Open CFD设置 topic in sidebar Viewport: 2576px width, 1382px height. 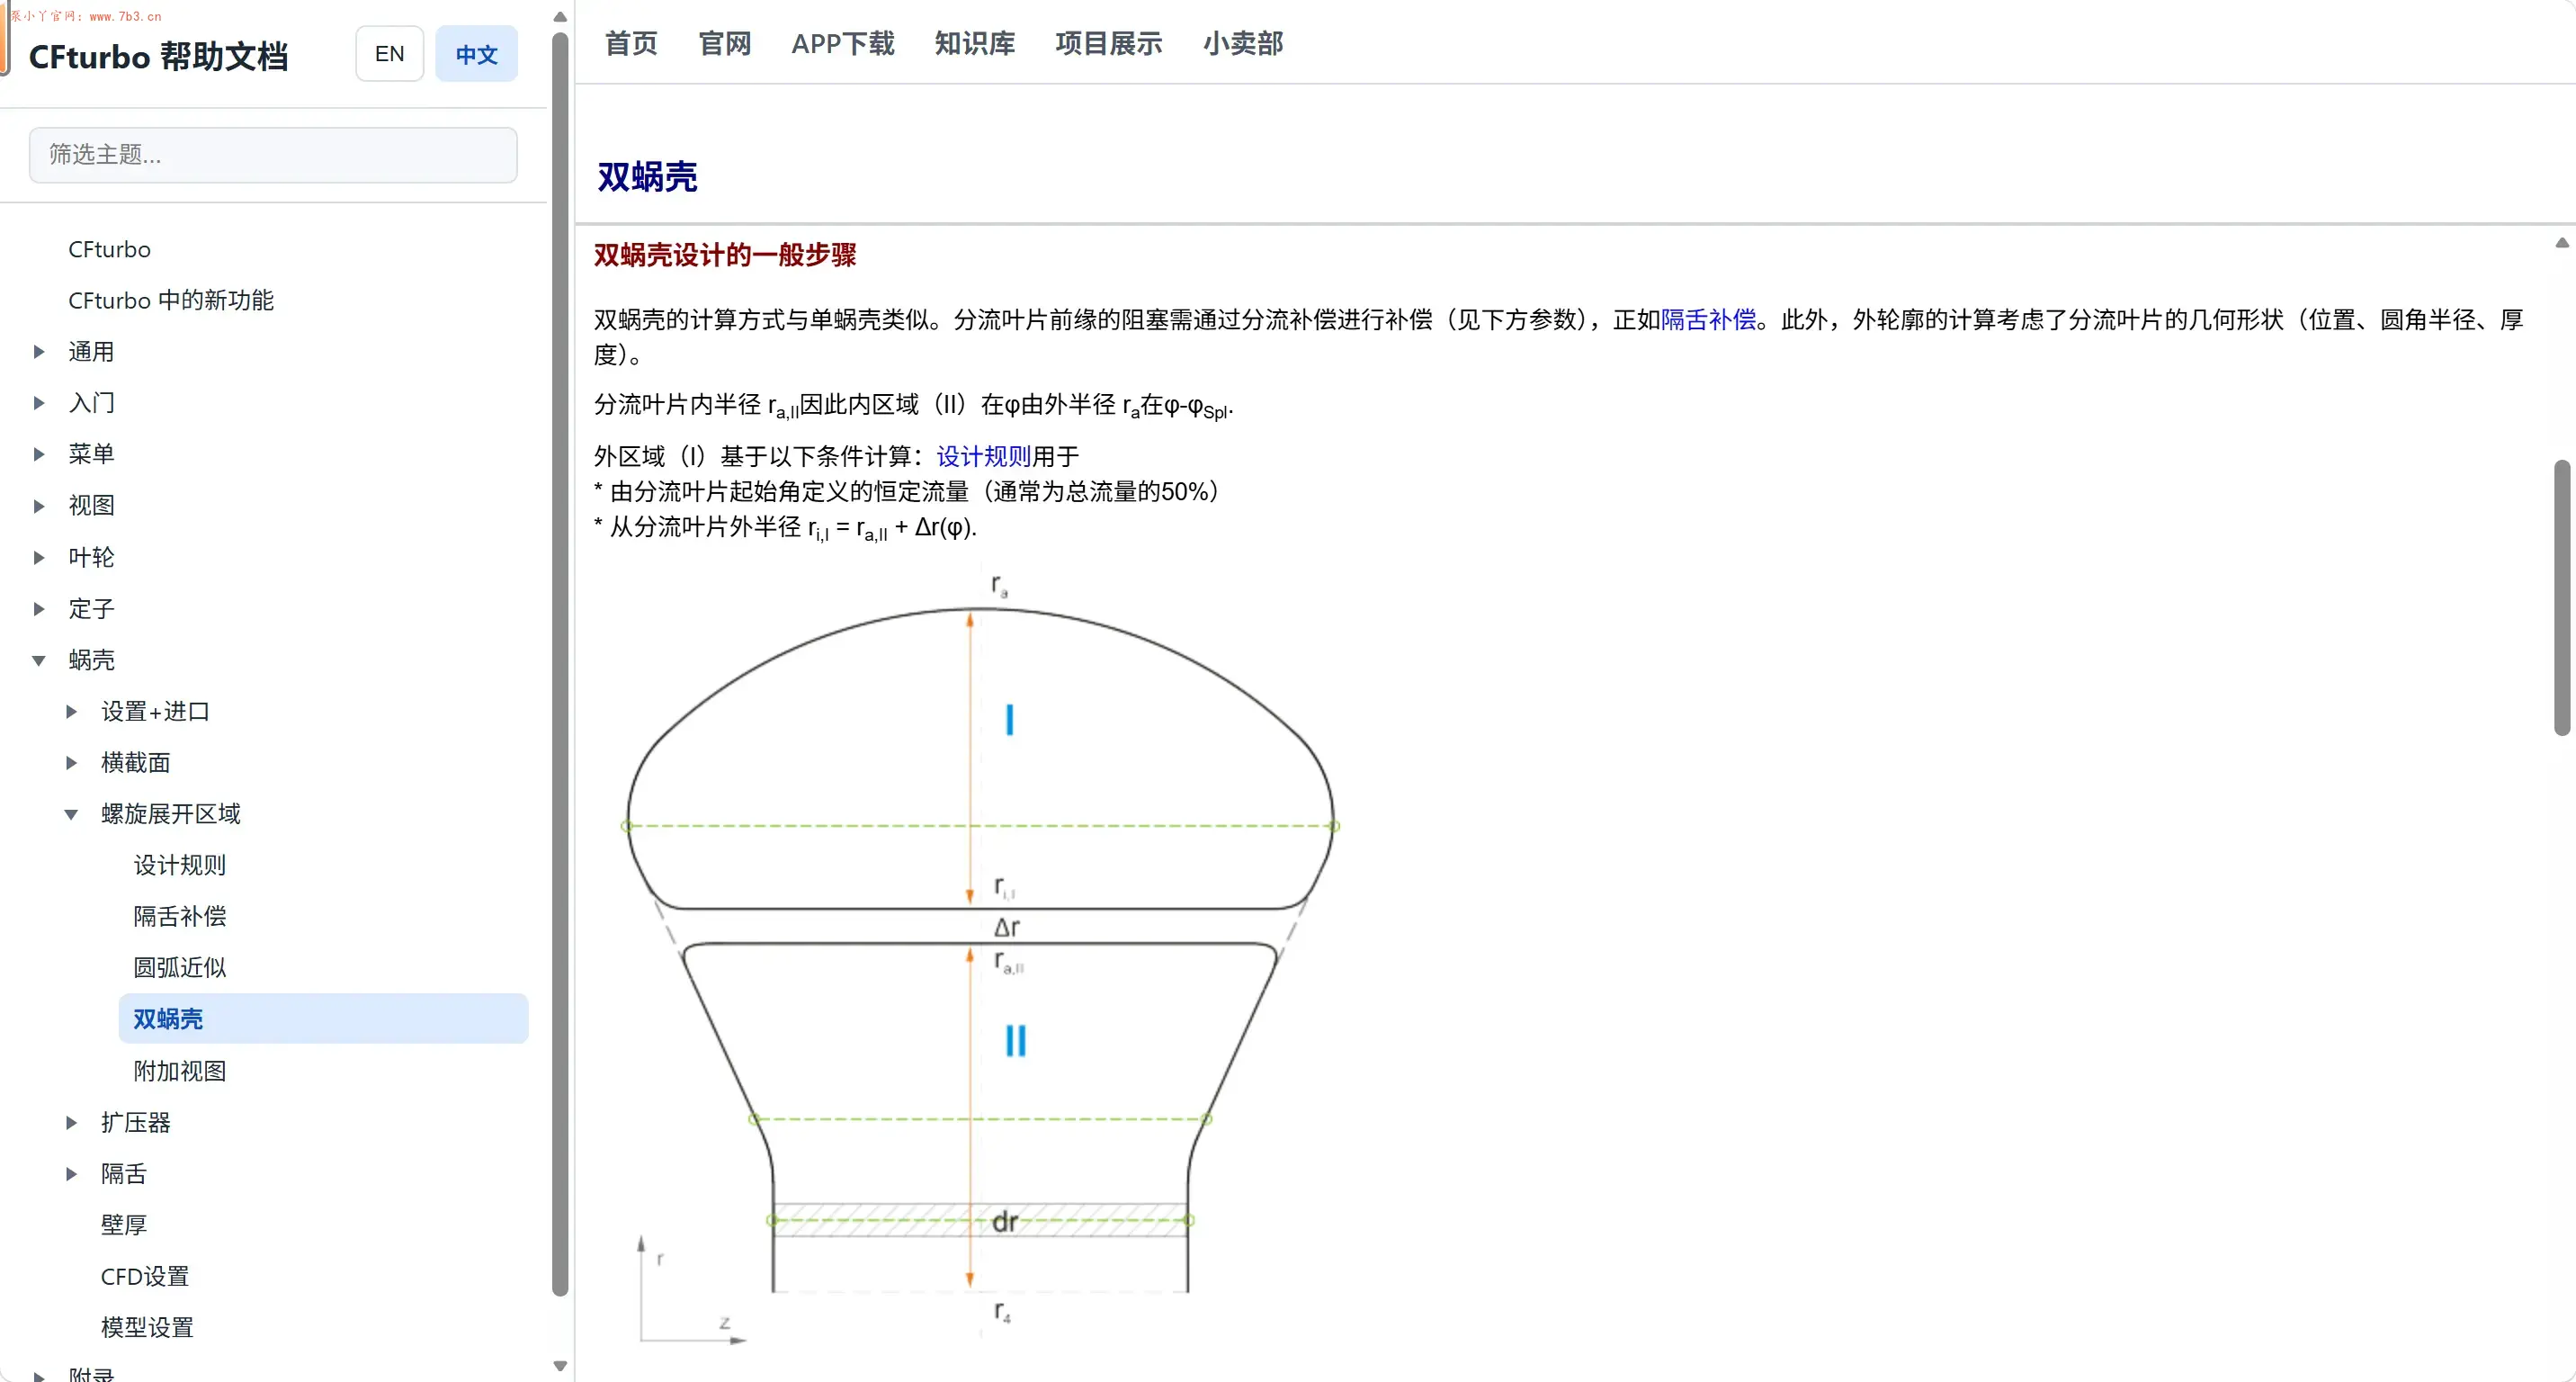(145, 1277)
